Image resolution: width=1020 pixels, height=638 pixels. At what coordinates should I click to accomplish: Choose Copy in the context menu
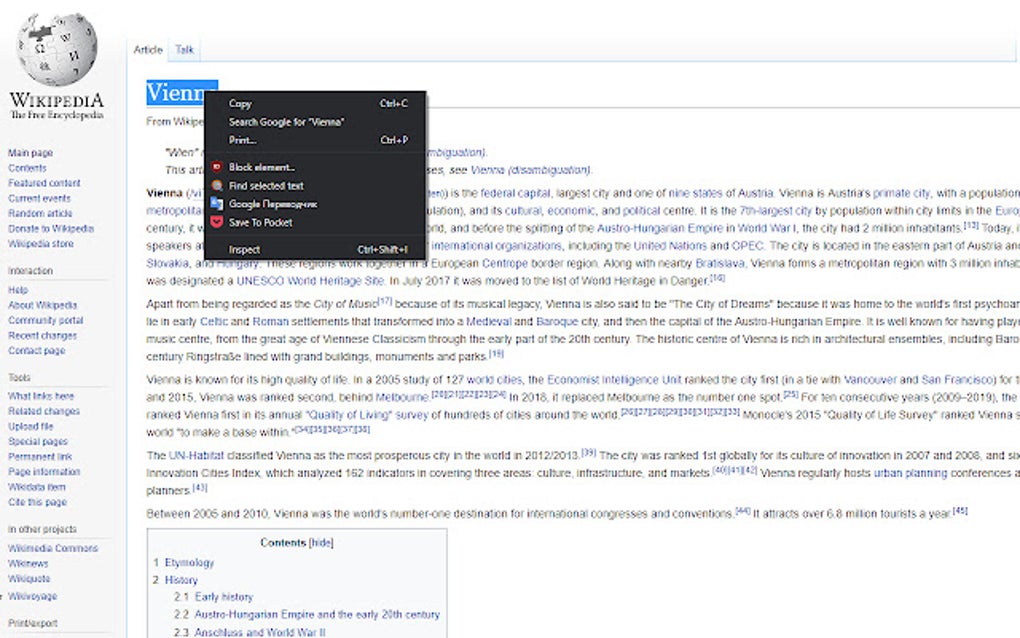click(x=315, y=103)
